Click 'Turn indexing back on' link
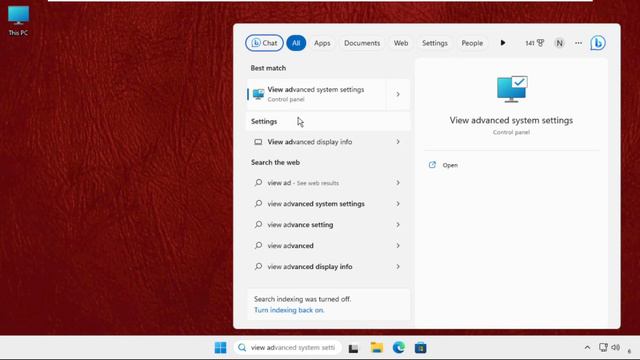The width and height of the screenshot is (640, 360). (x=289, y=310)
